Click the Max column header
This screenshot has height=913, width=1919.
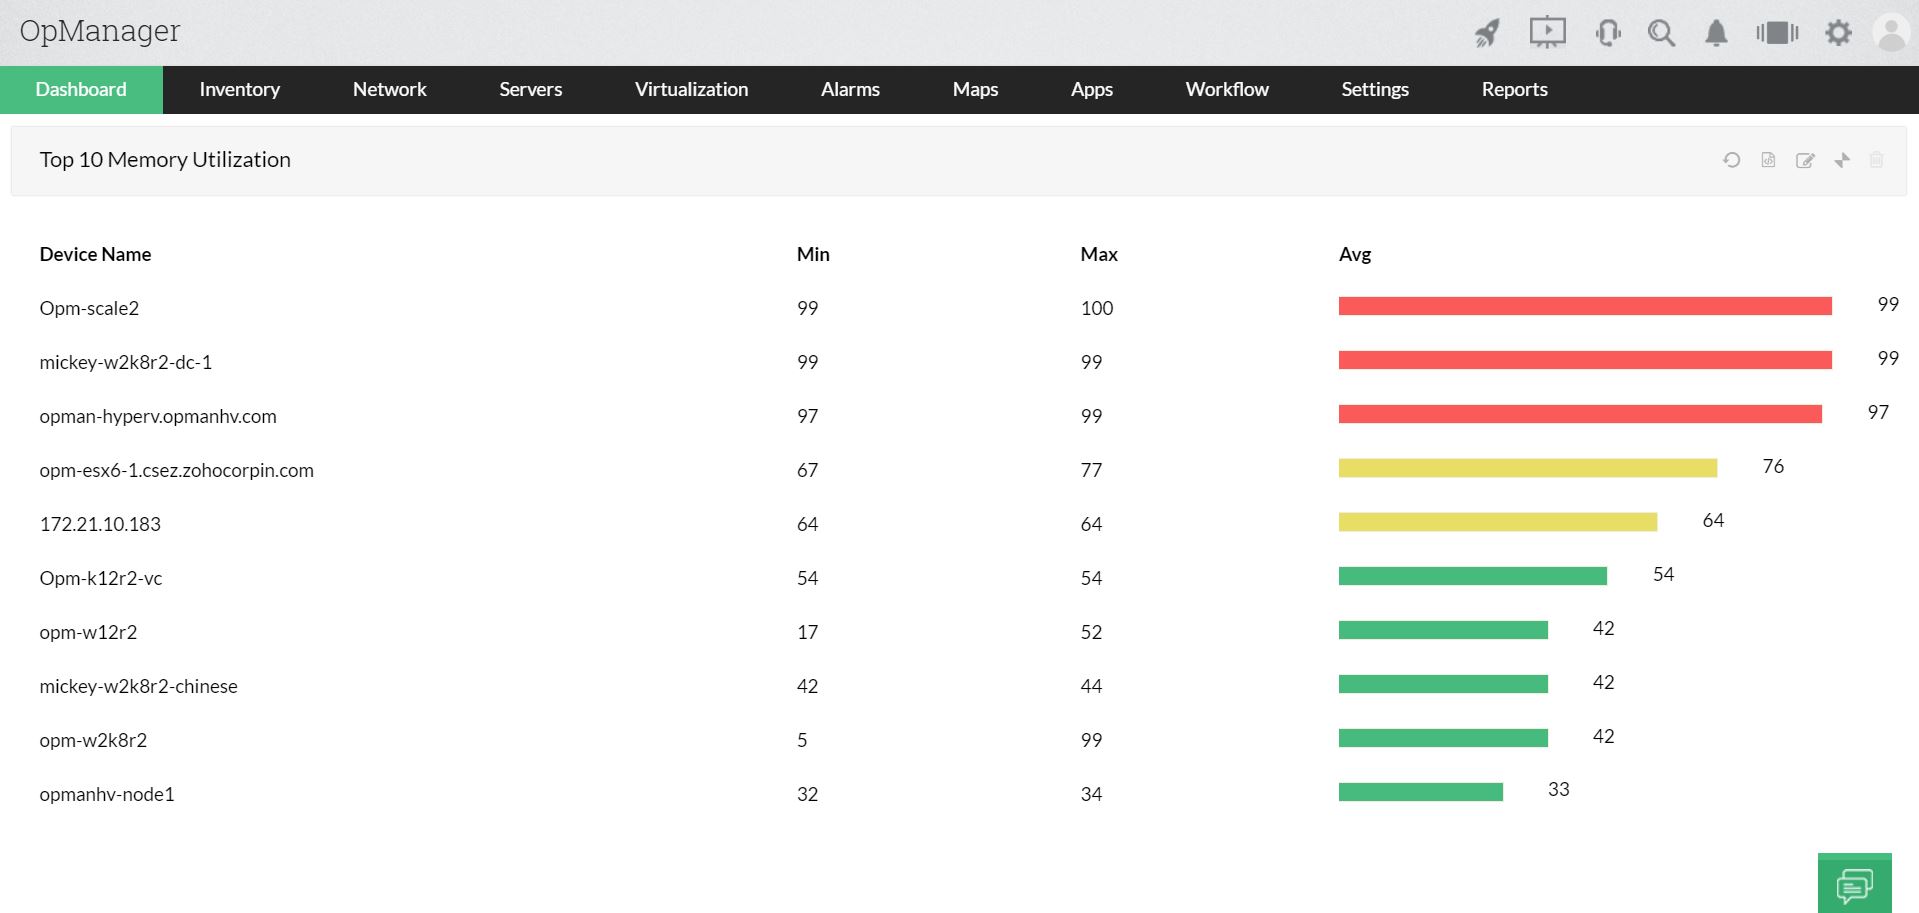1099,254
